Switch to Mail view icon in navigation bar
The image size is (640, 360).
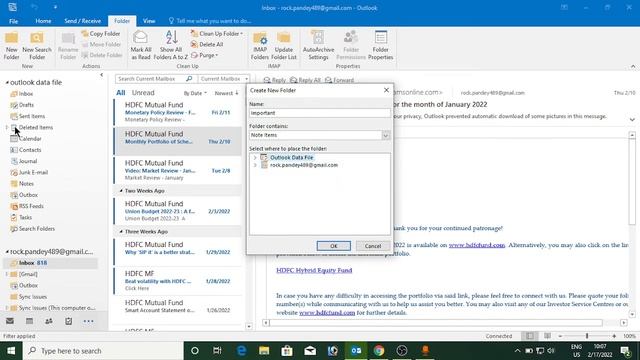click(x=10, y=321)
